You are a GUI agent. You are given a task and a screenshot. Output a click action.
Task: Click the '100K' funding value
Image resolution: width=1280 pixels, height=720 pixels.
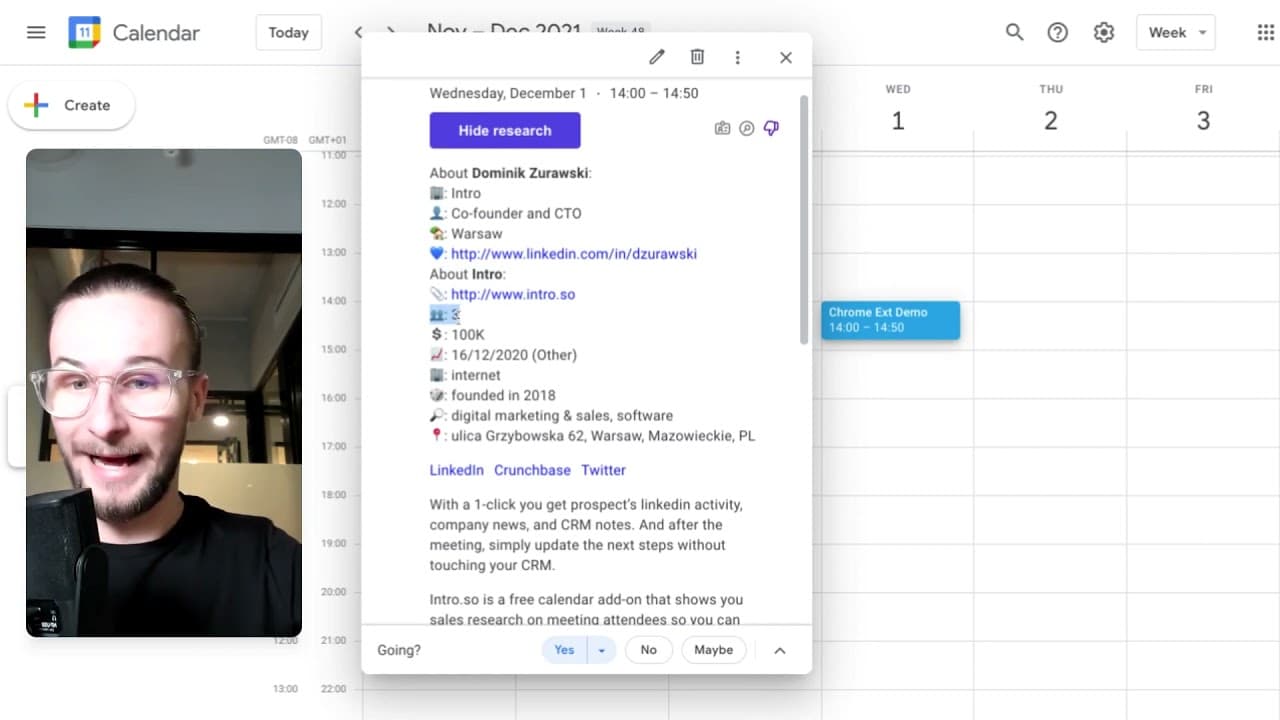click(x=468, y=335)
